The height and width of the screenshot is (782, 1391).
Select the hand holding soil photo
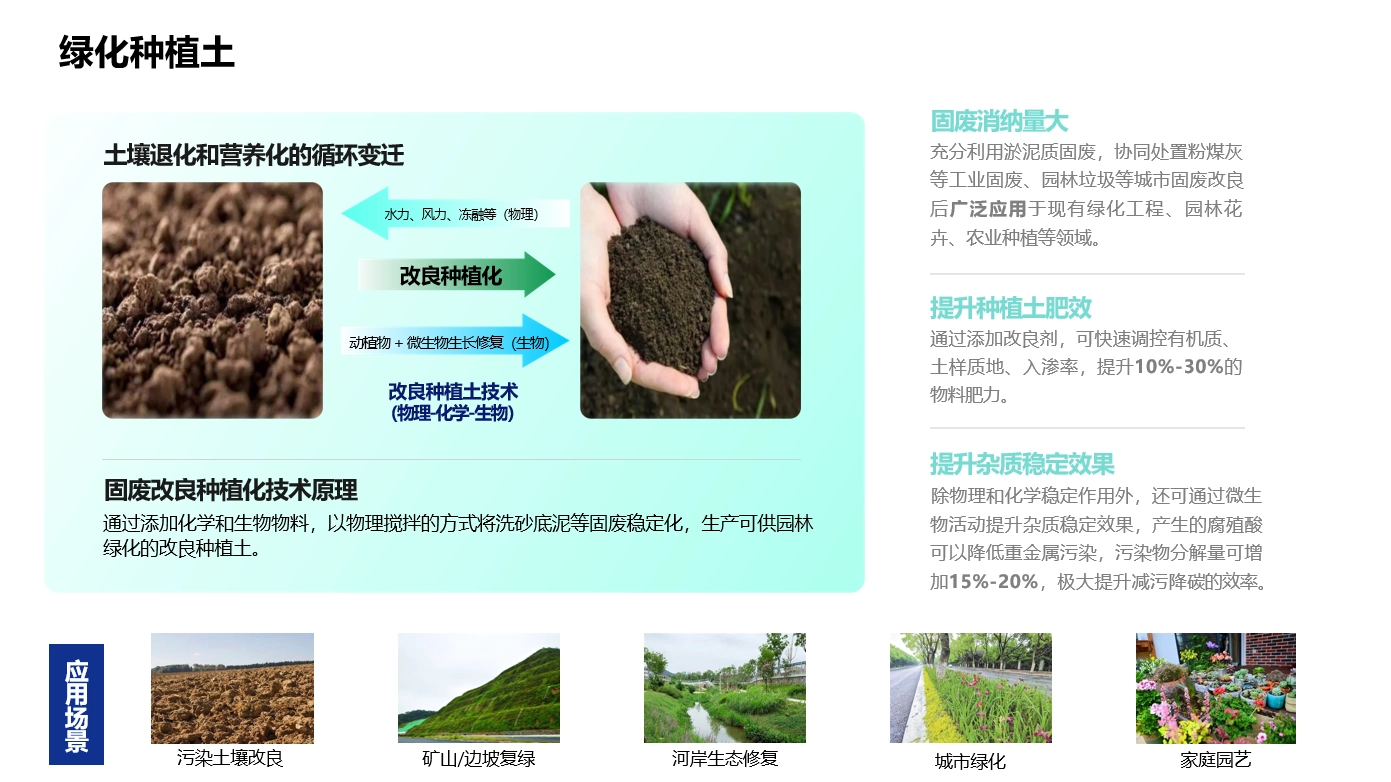point(690,300)
